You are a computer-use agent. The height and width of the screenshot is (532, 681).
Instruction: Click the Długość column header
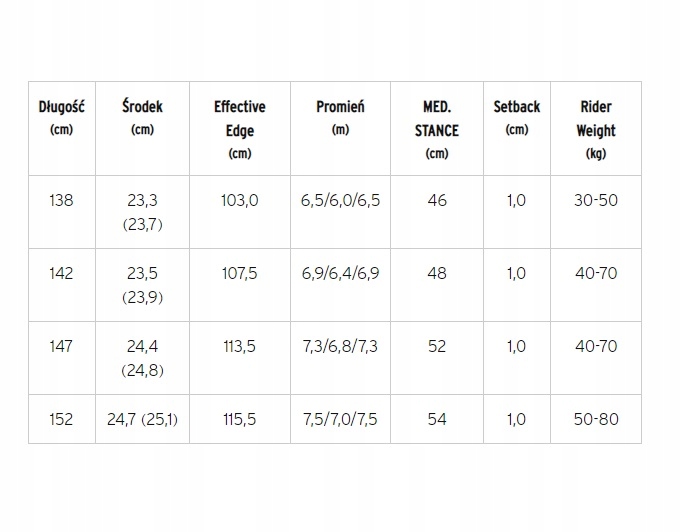click(61, 118)
